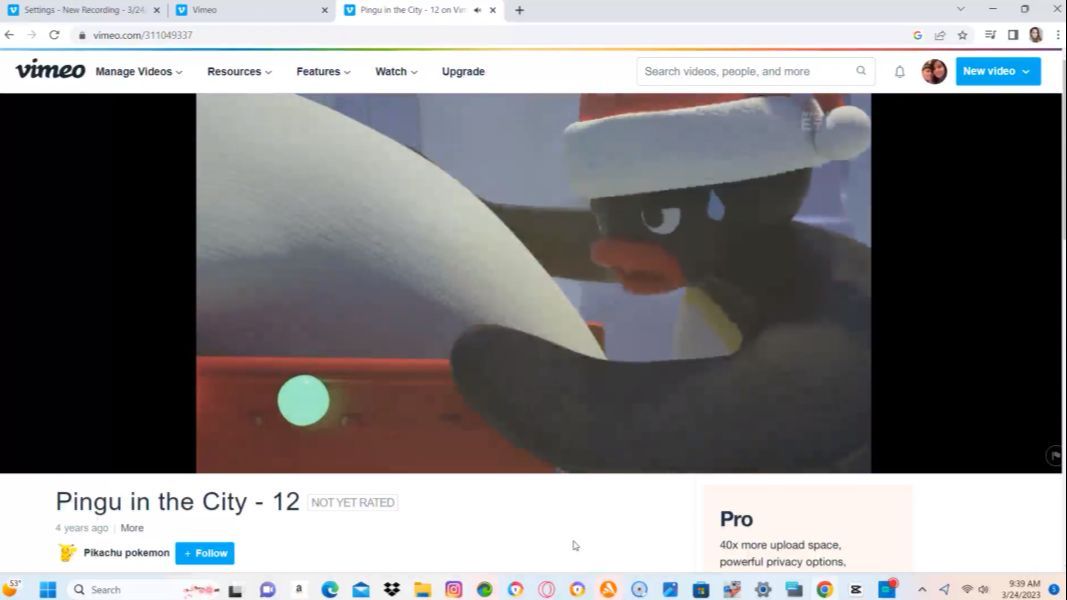The height and width of the screenshot is (600, 1067).
Task: Open the Chrome profile avatar
Action: coord(1036,35)
